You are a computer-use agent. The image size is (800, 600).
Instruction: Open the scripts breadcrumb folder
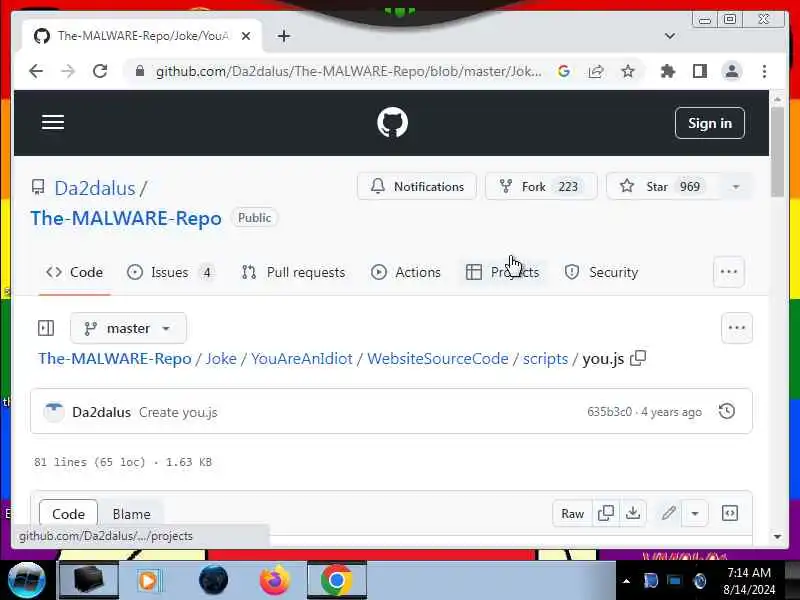[545, 359]
